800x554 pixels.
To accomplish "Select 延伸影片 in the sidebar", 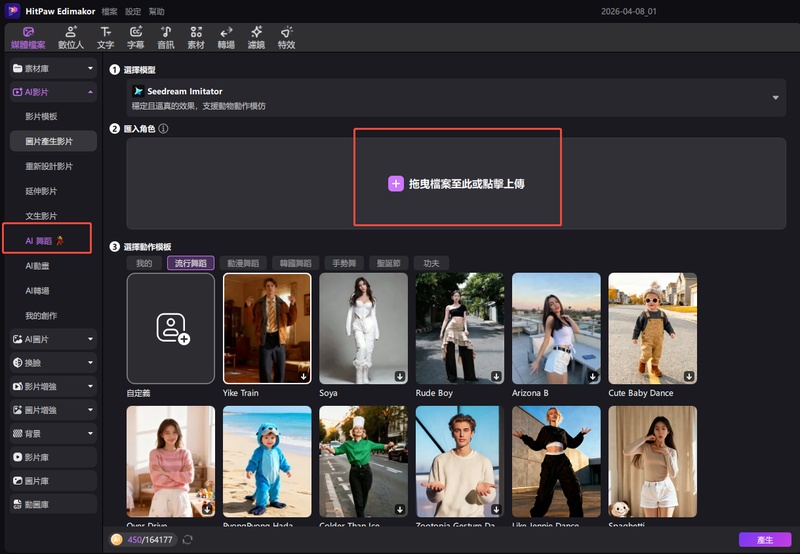I will click(41, 191).
